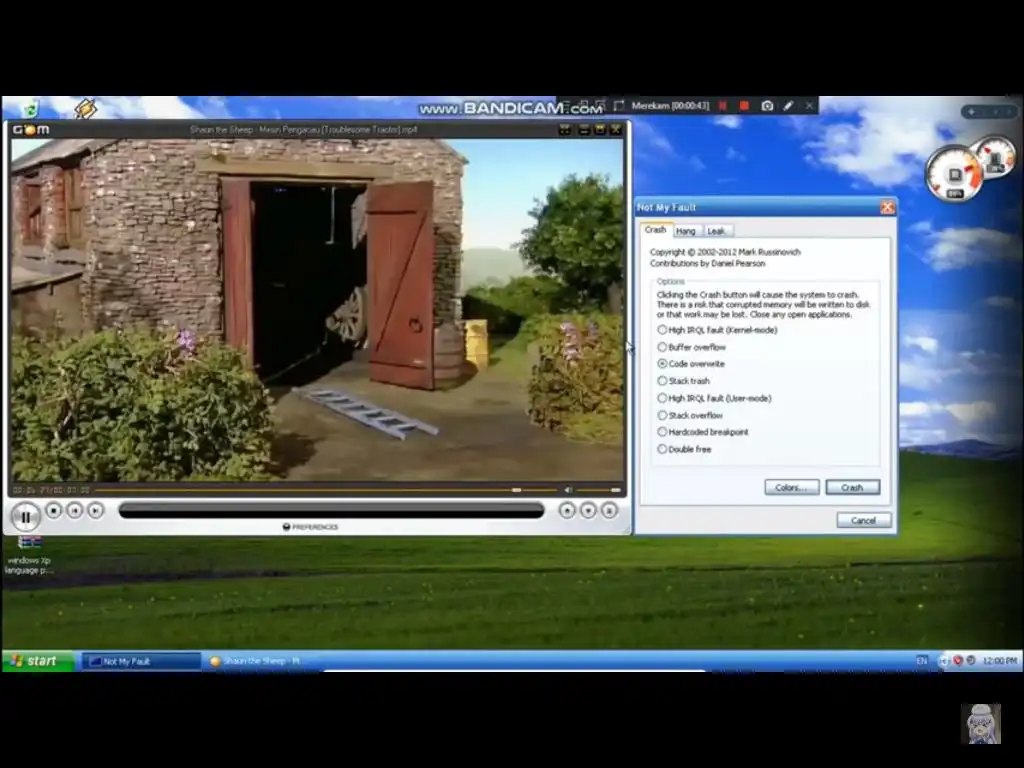The image size is (1024, 768).
Task: Click the sidebar add gadget plus button
Action: pyautogui.click(x=972, y=112)
